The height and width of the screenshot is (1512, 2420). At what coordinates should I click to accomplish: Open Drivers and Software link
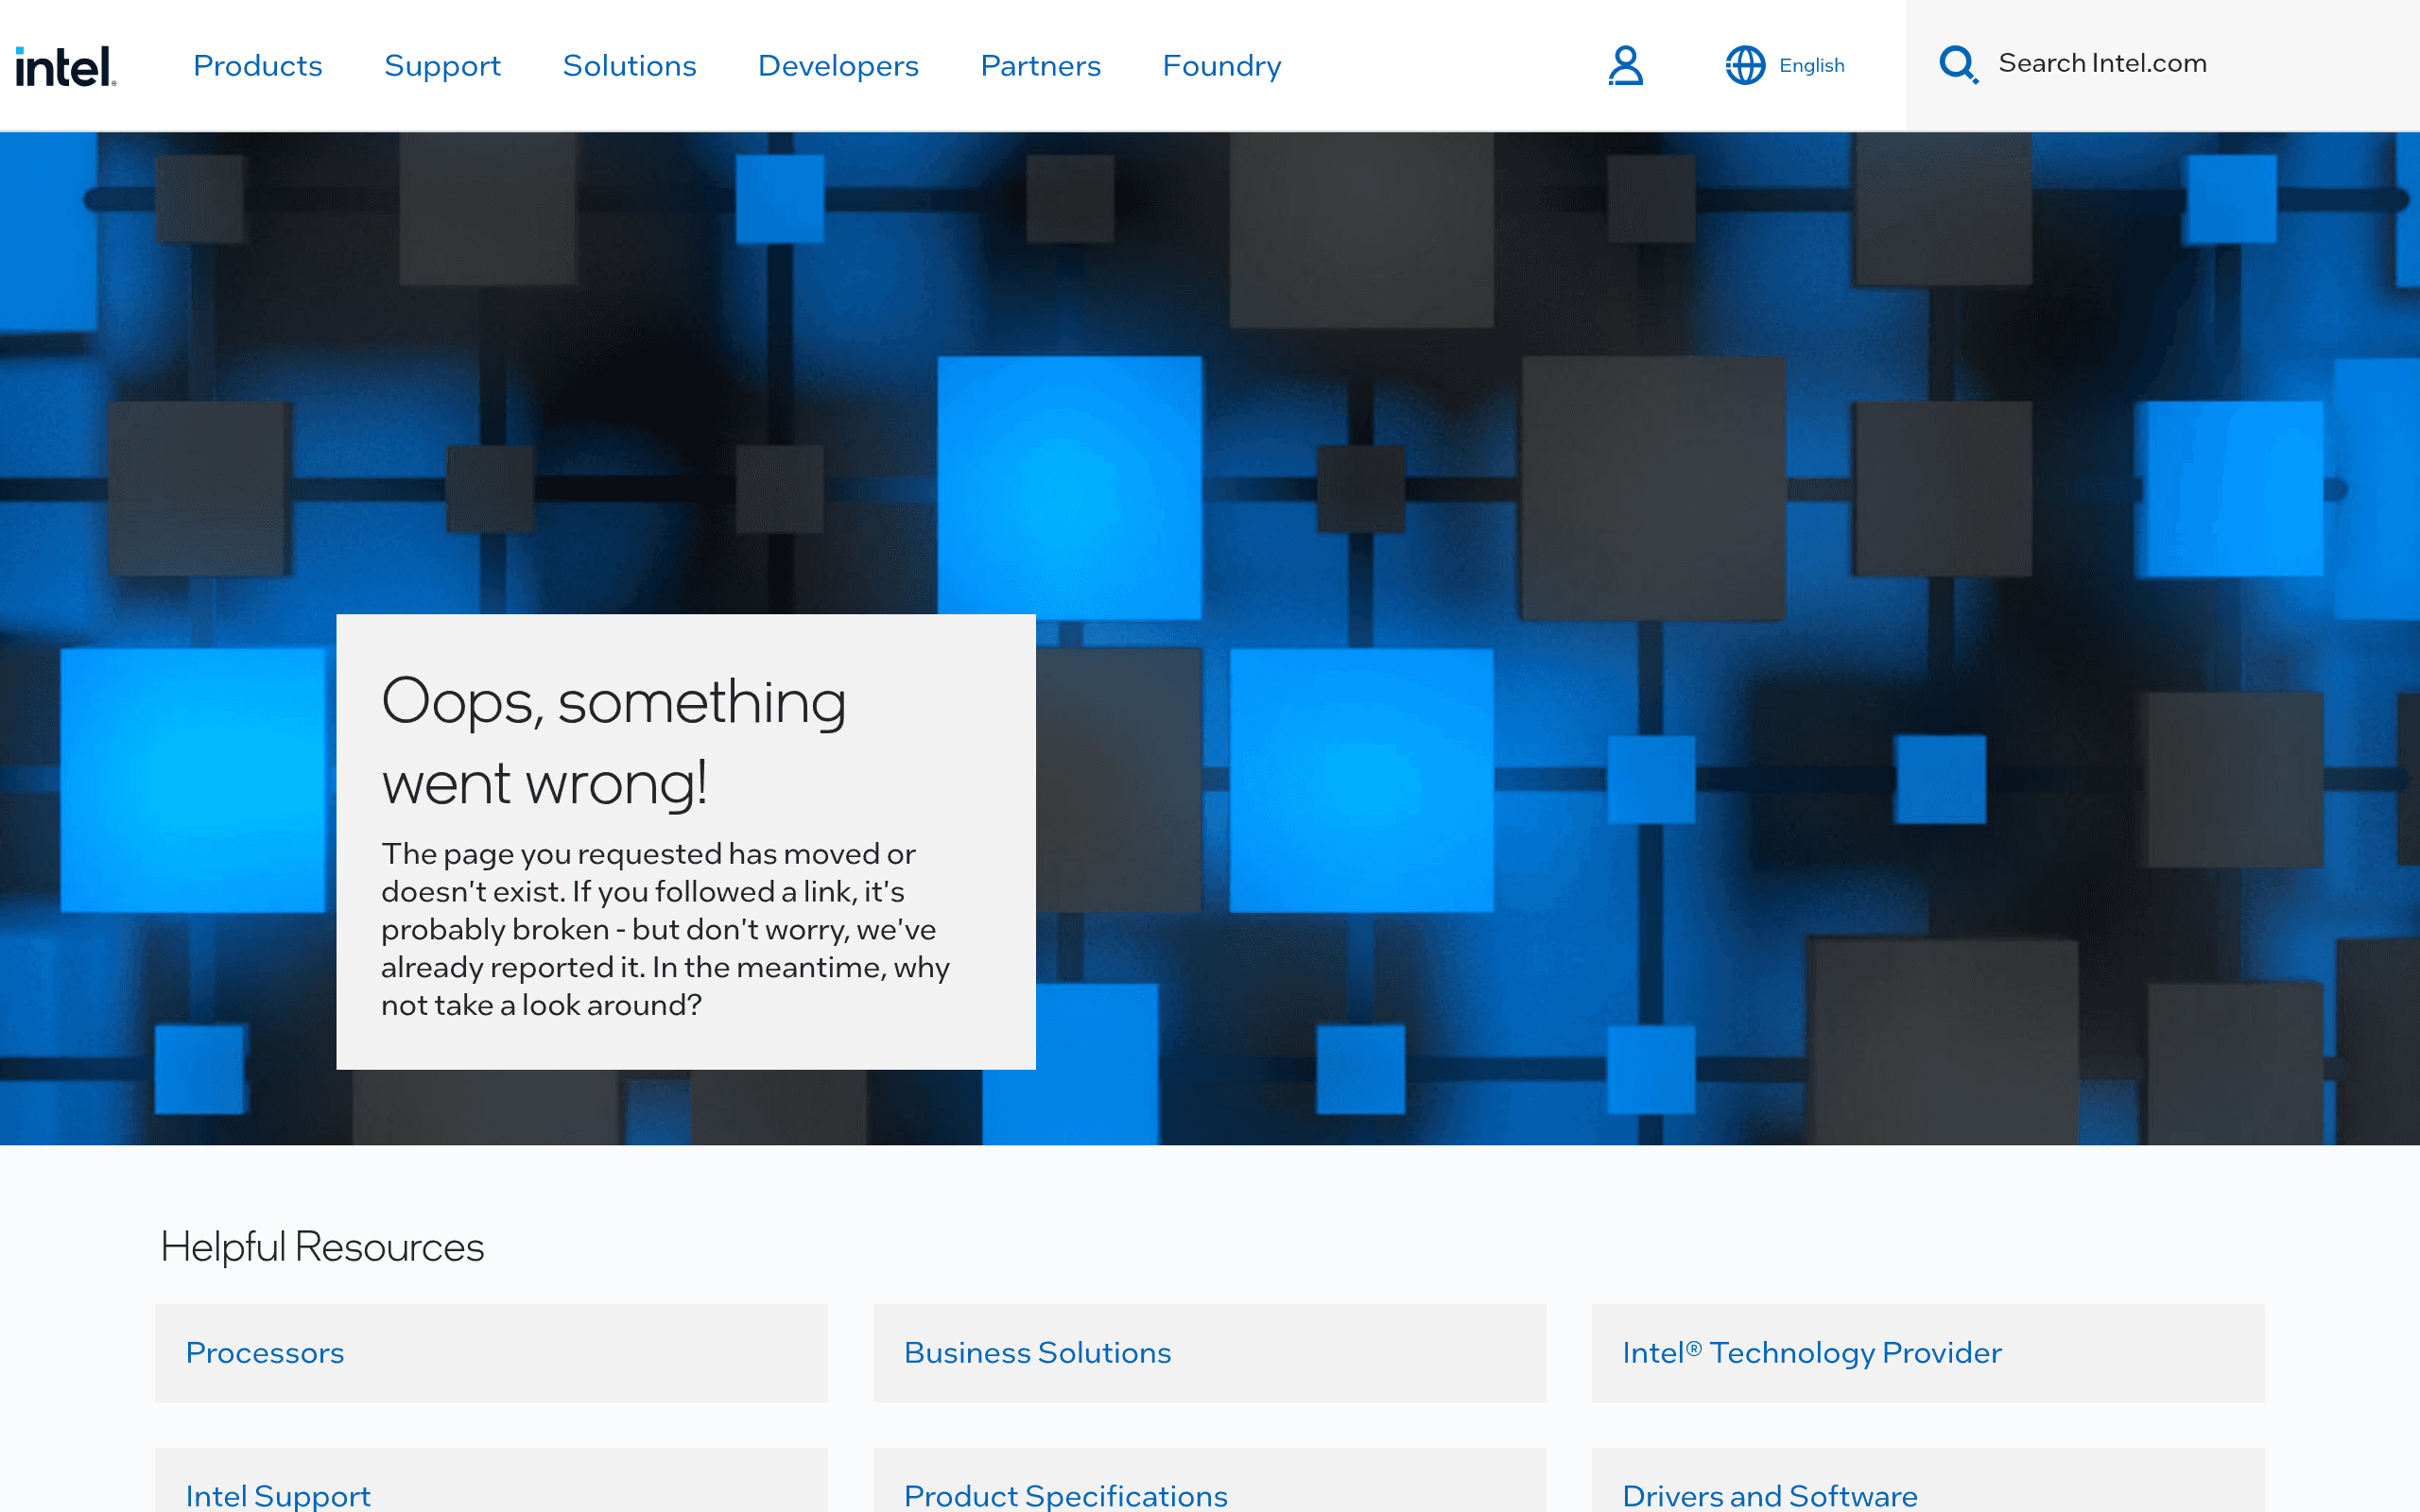[x=1927, y=1482]
